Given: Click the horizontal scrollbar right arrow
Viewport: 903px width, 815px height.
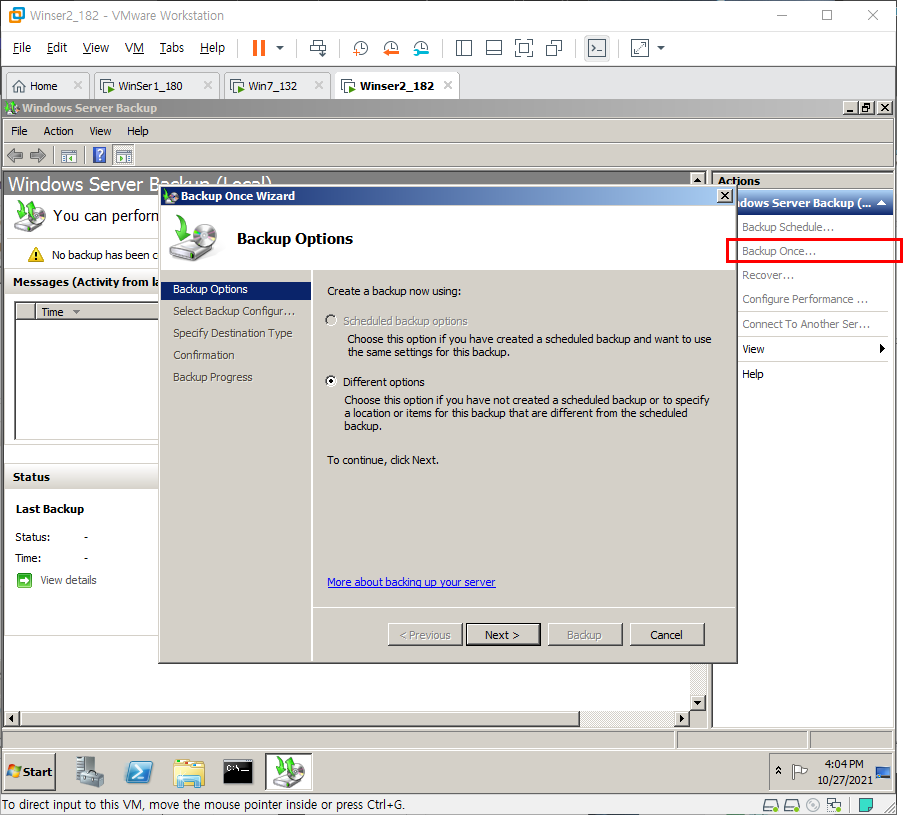Looking at the screenshot, I should pyautogui.click(x=682, y=718).
